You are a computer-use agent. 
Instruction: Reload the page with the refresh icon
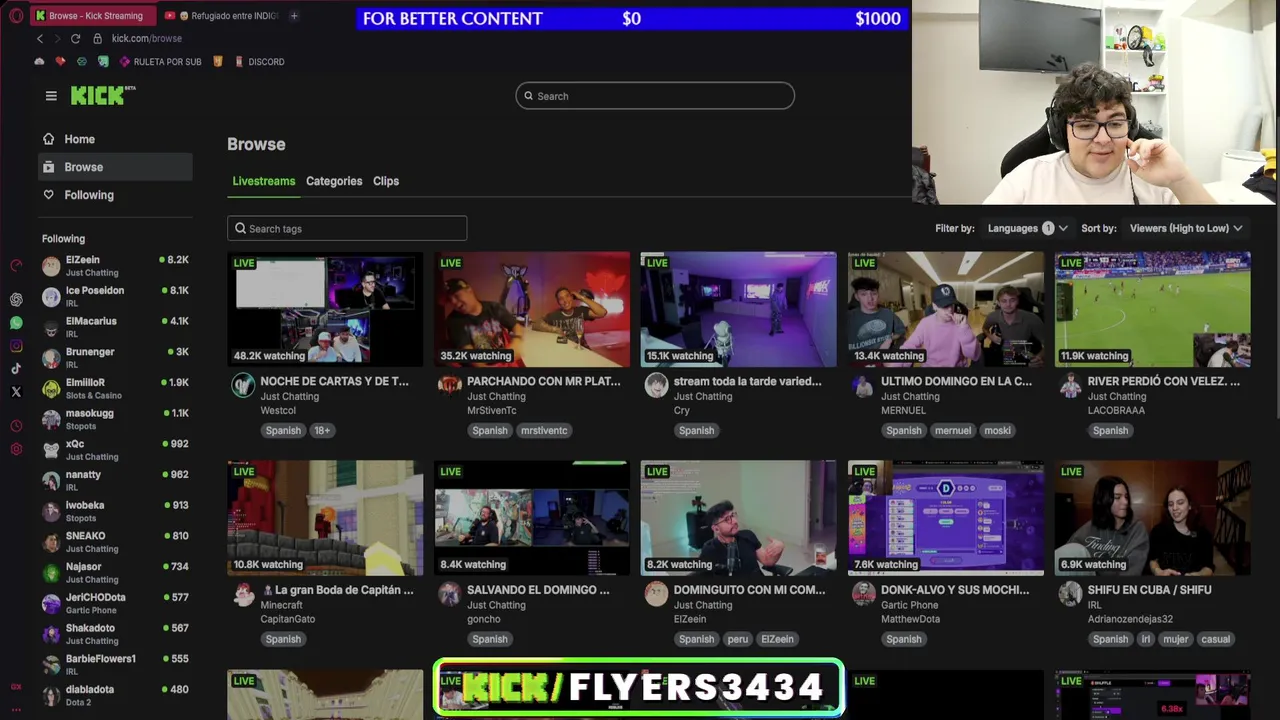[x=75, y=38]
